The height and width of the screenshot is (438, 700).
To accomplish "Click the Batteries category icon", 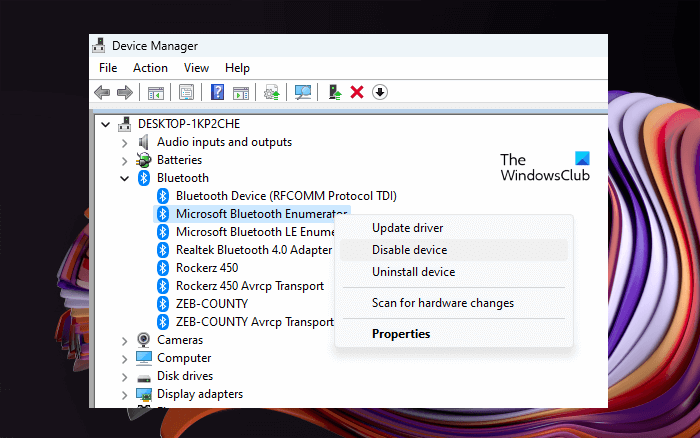I will pos(144,160).
